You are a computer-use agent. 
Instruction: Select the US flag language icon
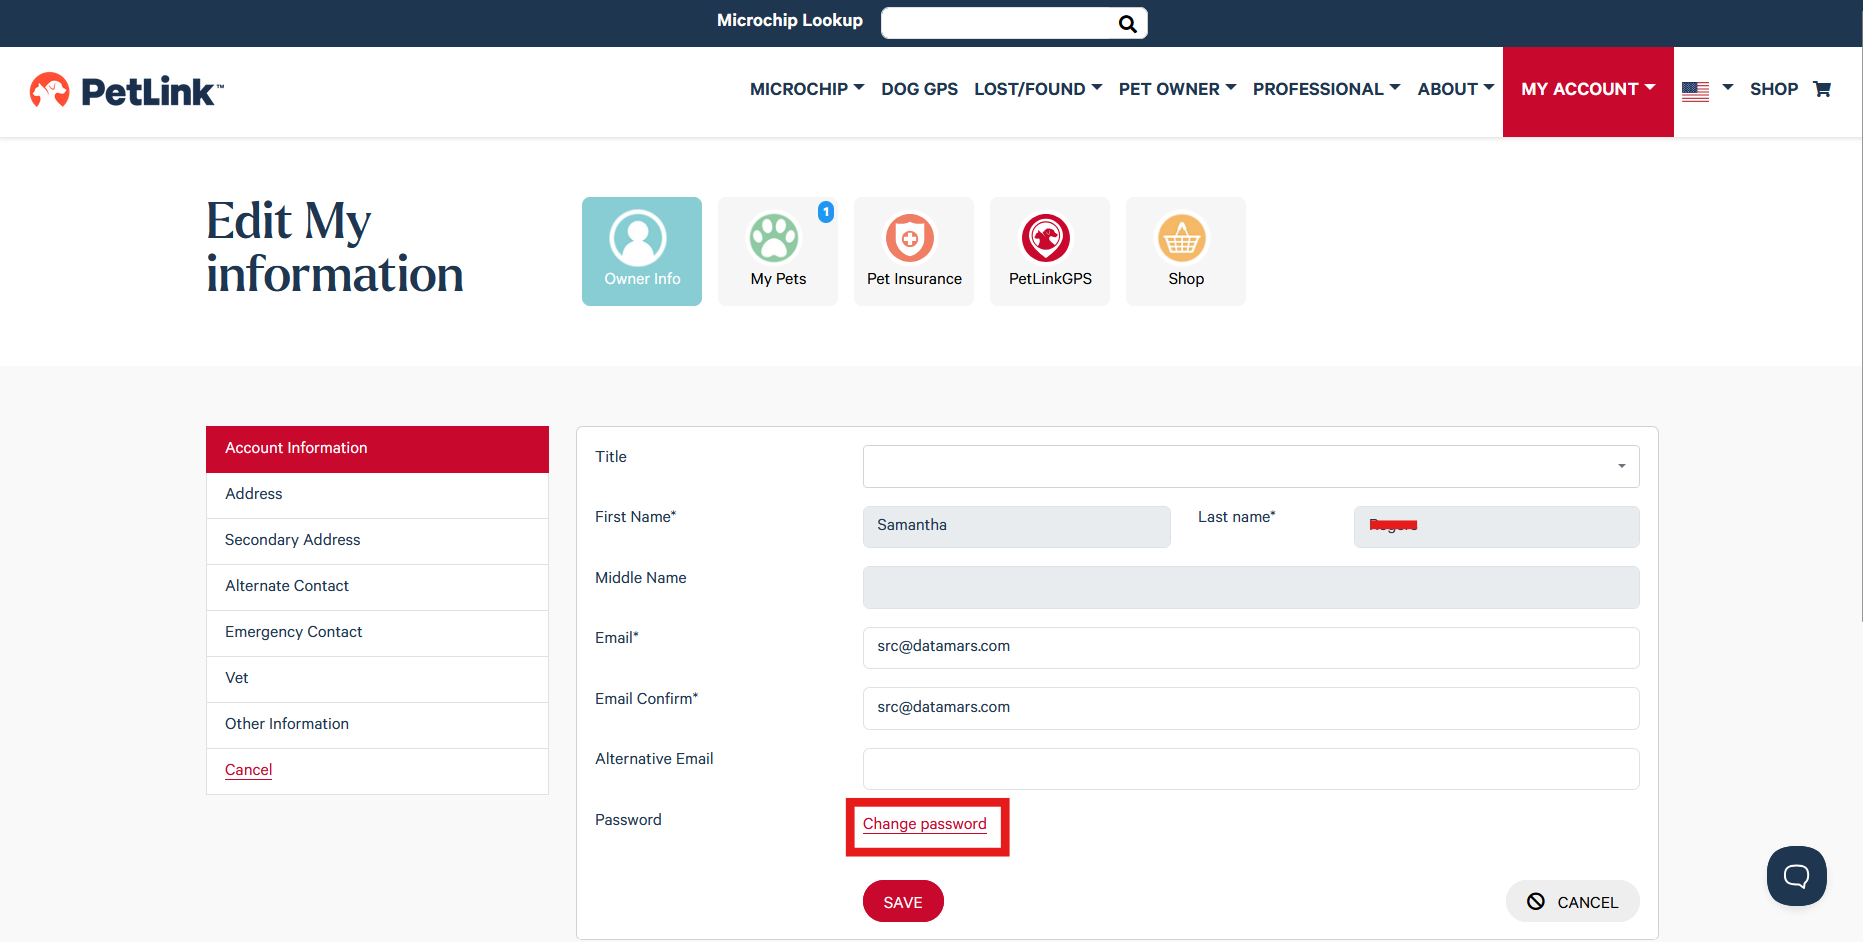point(1695,91)
